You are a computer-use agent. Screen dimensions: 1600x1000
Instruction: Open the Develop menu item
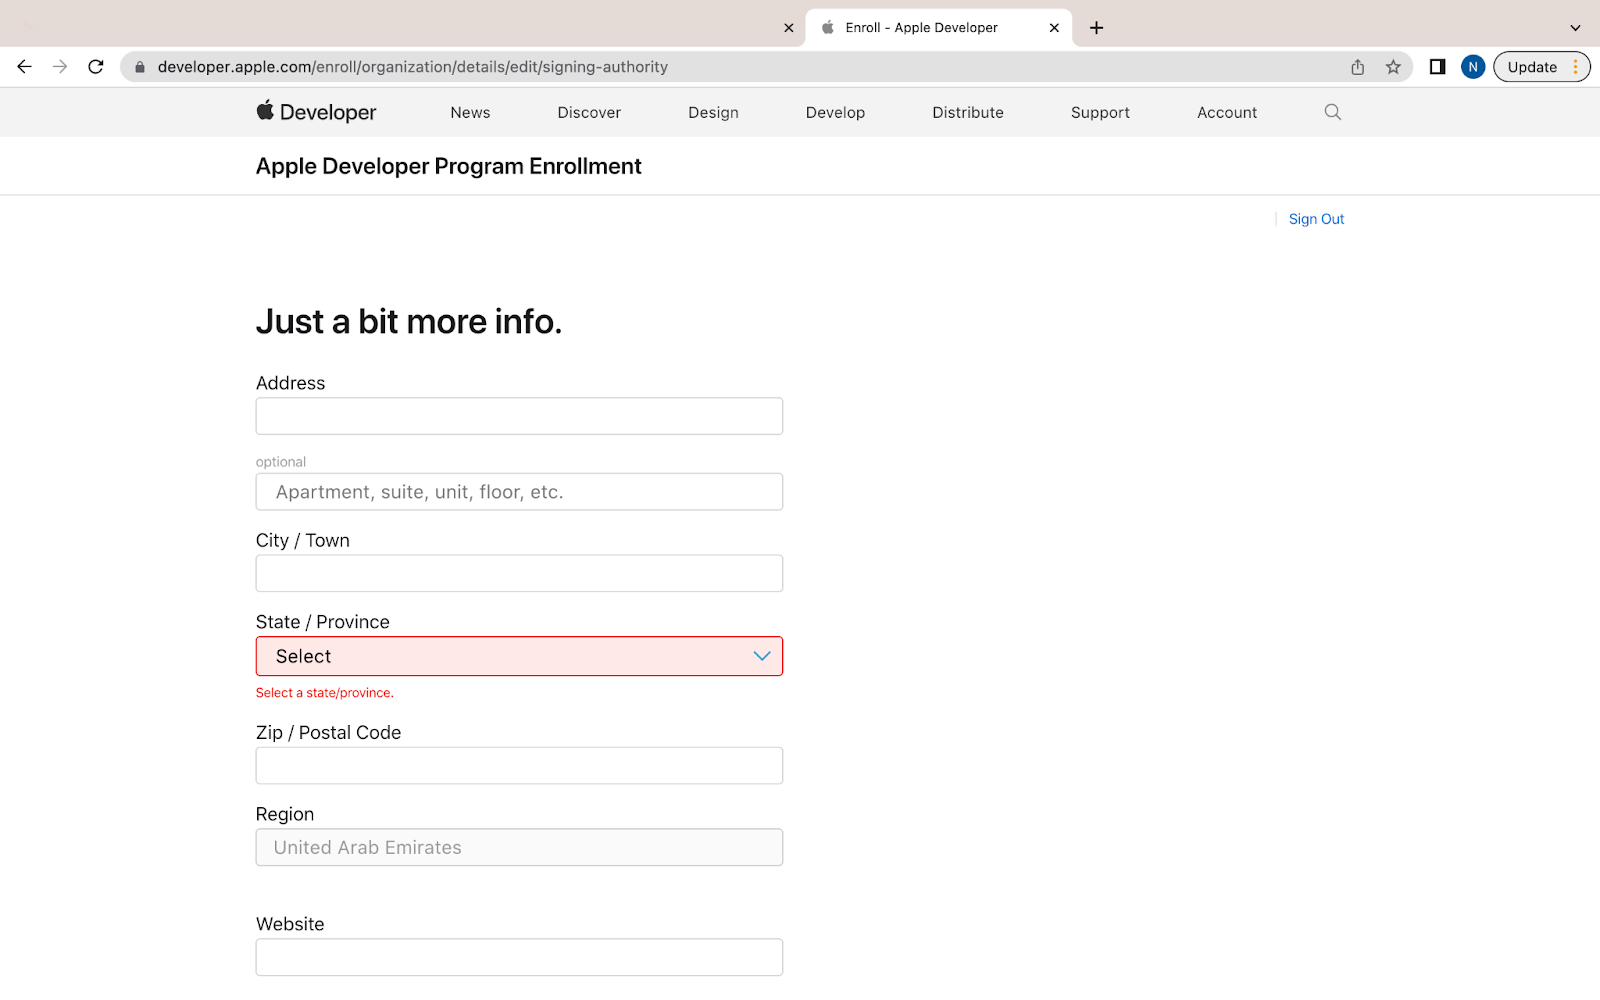pyautogui.click(x=835, y=113)
